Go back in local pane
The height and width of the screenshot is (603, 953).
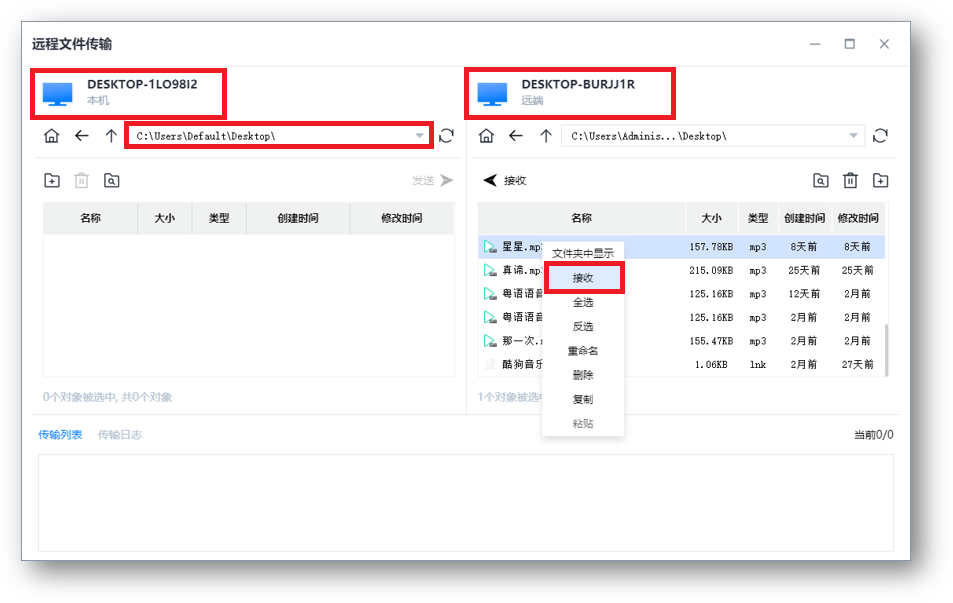click(x=81, y=136)
